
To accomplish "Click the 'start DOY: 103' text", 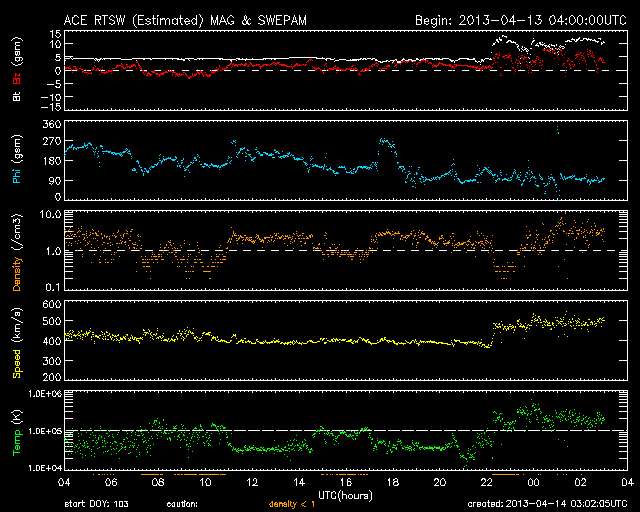I will coord(96,504).
